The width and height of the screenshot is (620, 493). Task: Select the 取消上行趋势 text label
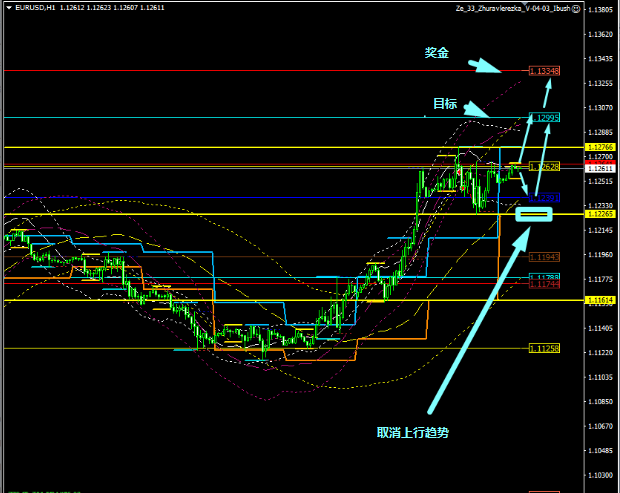pyautogui.click(x=412, y=433)
